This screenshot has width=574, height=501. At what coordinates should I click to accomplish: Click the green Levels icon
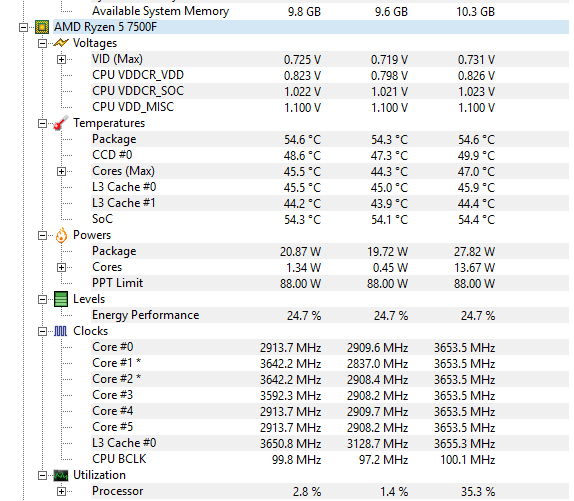point(61,299)
